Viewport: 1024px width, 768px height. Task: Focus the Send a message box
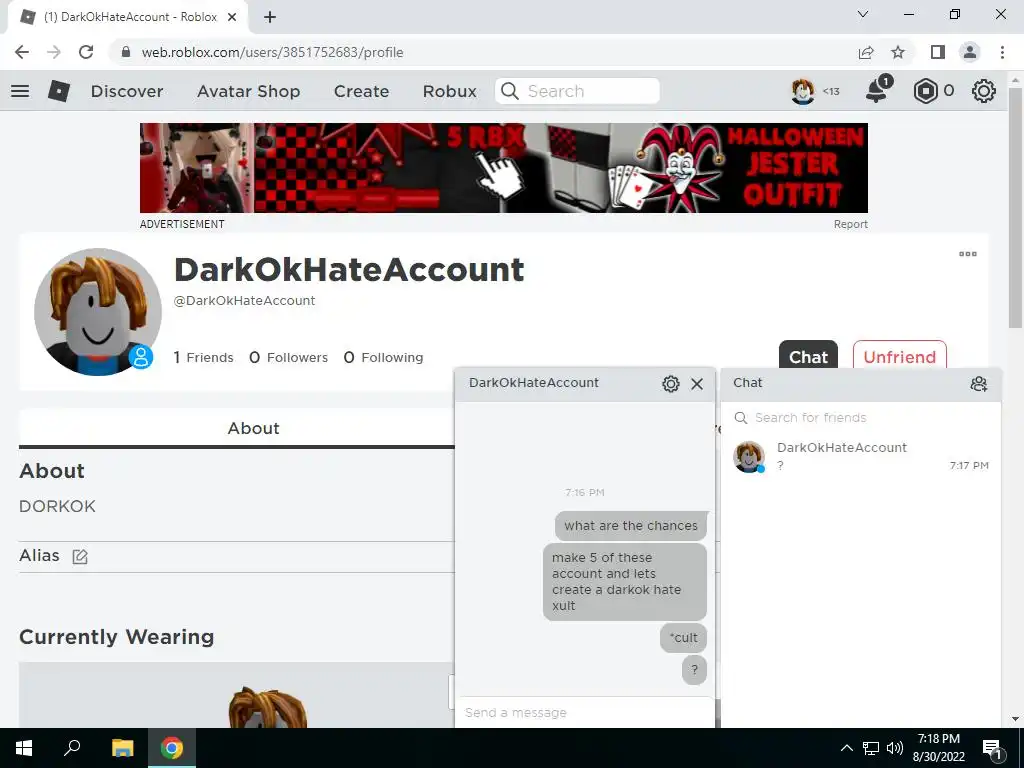pos(584,712)
